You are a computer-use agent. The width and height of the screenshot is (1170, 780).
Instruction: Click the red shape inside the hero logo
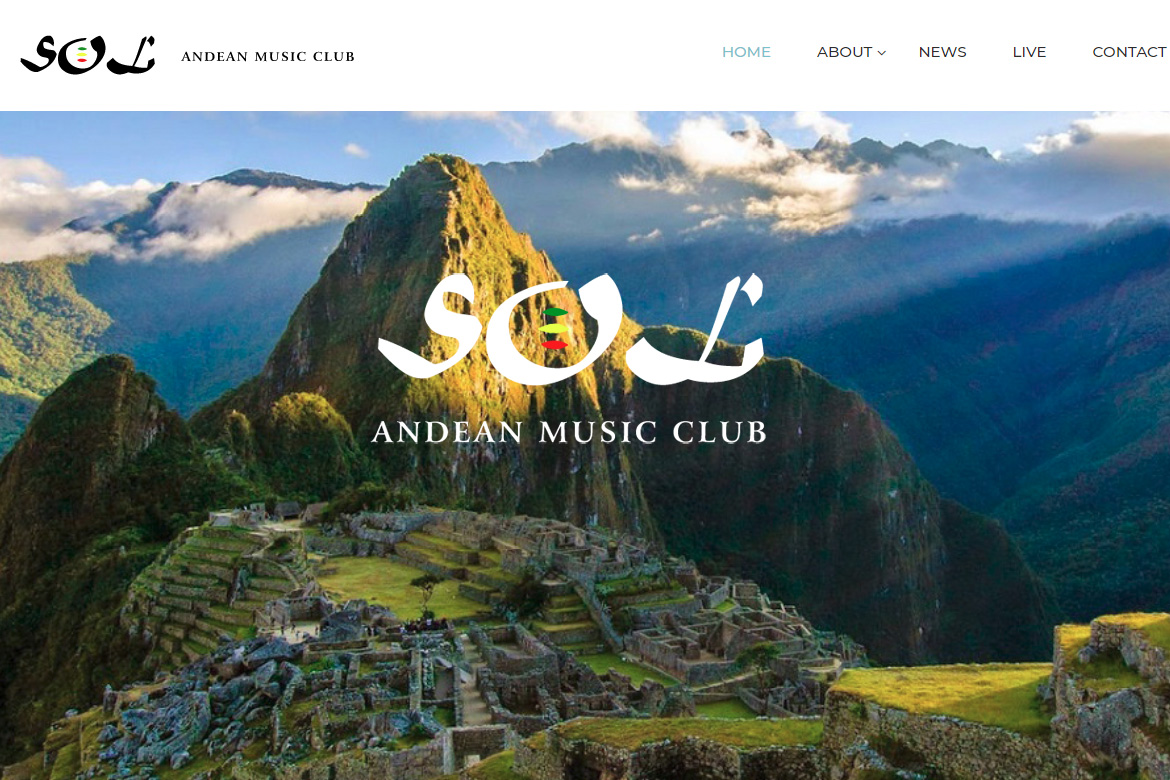point(554,344)
